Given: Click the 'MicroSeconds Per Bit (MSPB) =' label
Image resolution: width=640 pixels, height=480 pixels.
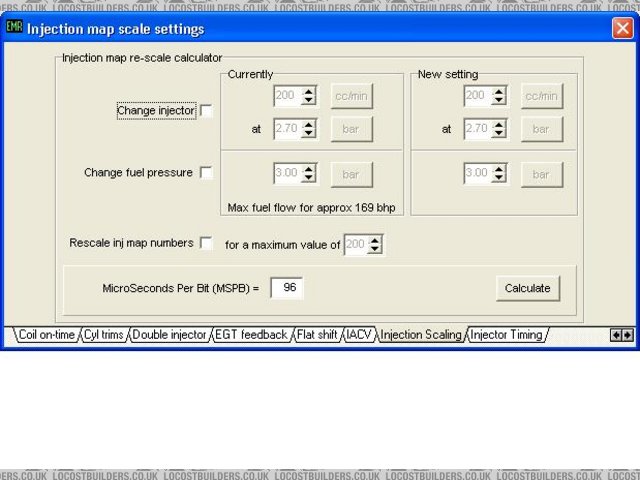Looking at the screenshot, I should 181,288.
